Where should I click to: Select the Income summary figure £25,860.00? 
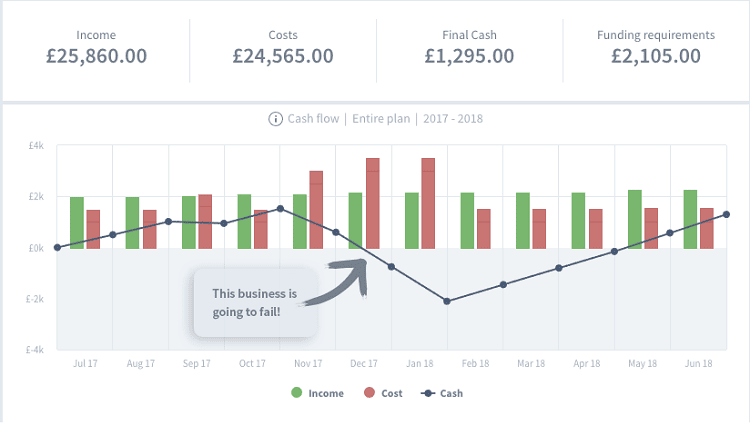[97, 56]
